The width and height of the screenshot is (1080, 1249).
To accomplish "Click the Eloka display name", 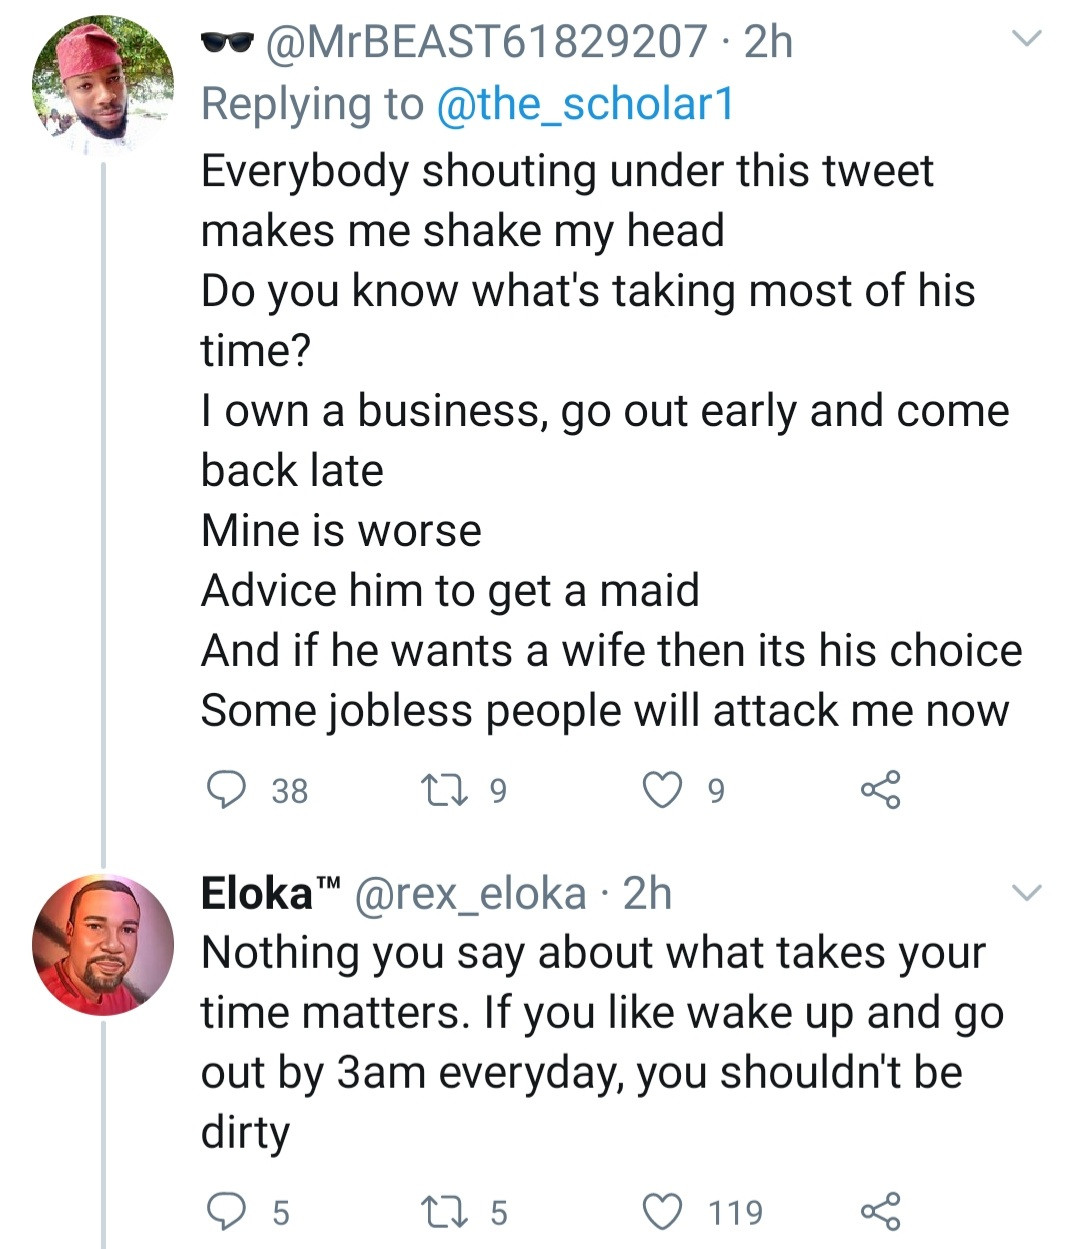I will [x=258, y=893].
